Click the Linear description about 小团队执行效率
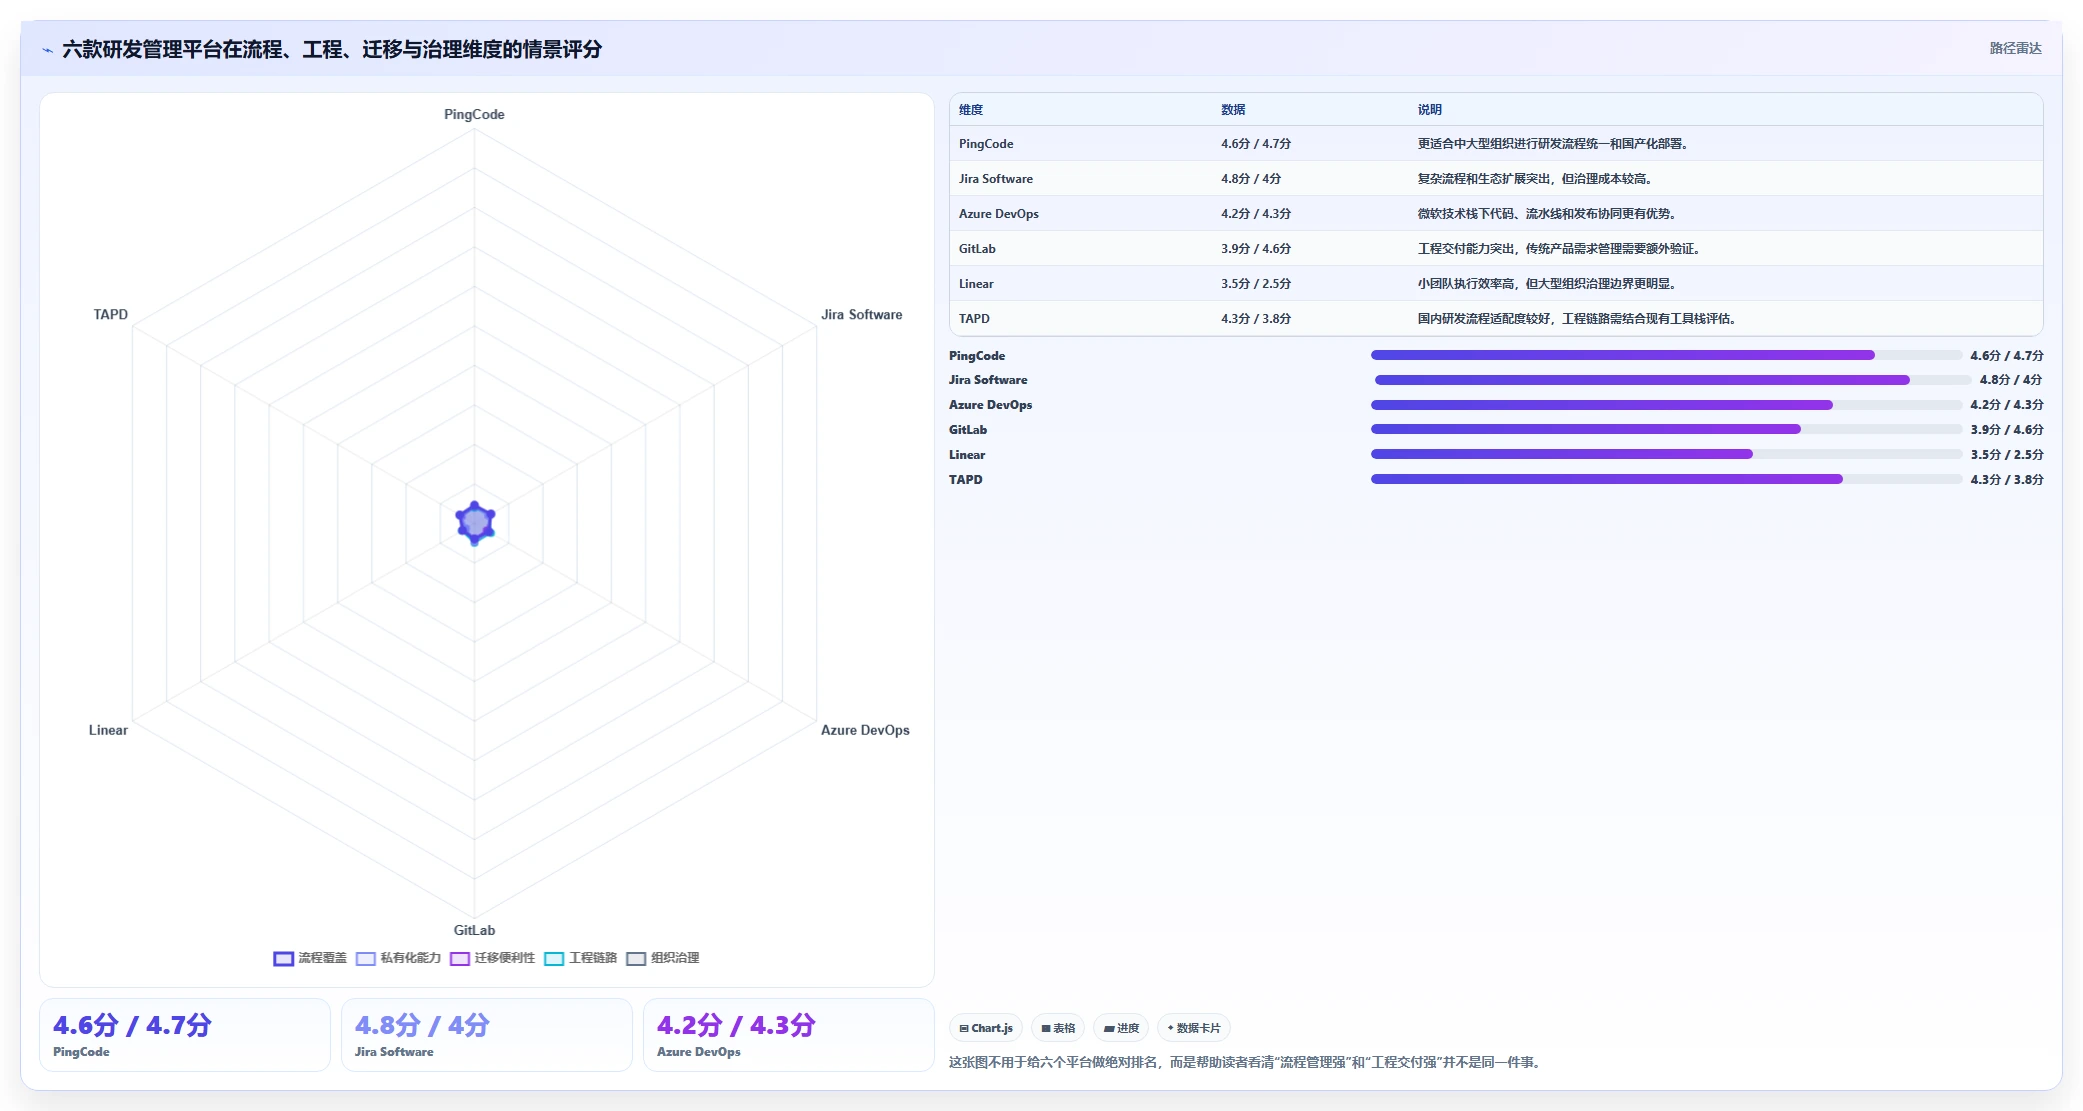This screenshot has width=2083, height=1111. click(1547, 284)
